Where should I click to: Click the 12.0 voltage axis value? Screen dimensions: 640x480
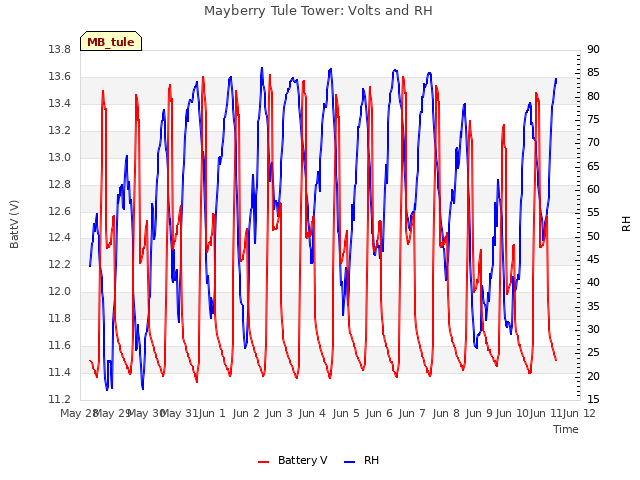60,291
